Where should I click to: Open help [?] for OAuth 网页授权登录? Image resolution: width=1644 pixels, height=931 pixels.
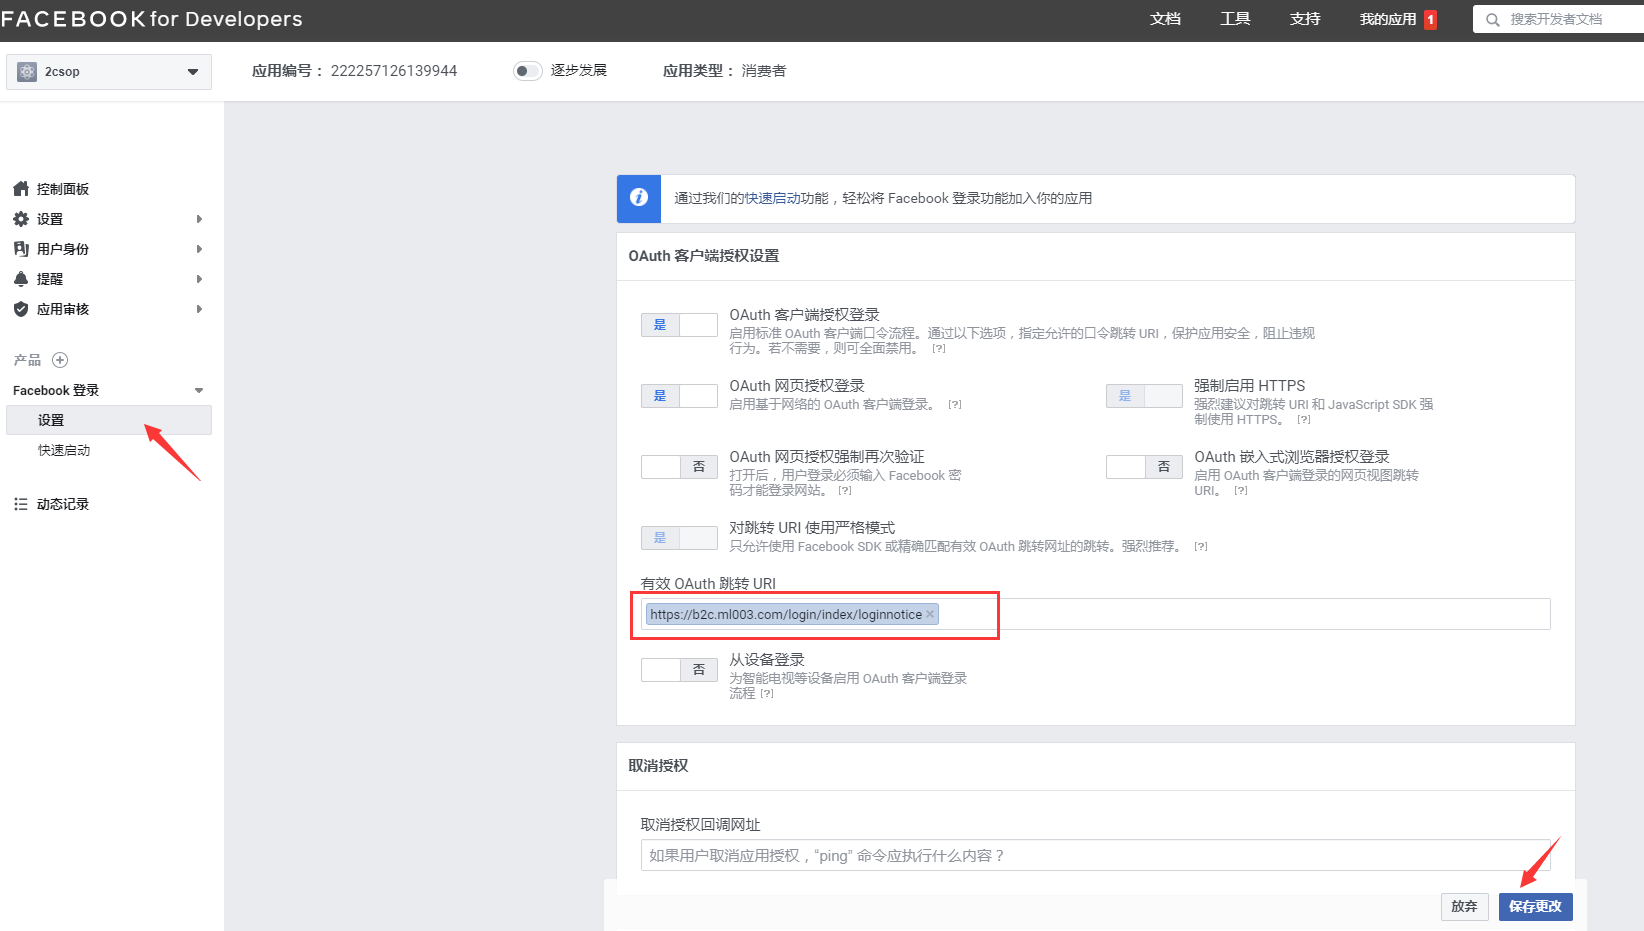tap(955, 405)
